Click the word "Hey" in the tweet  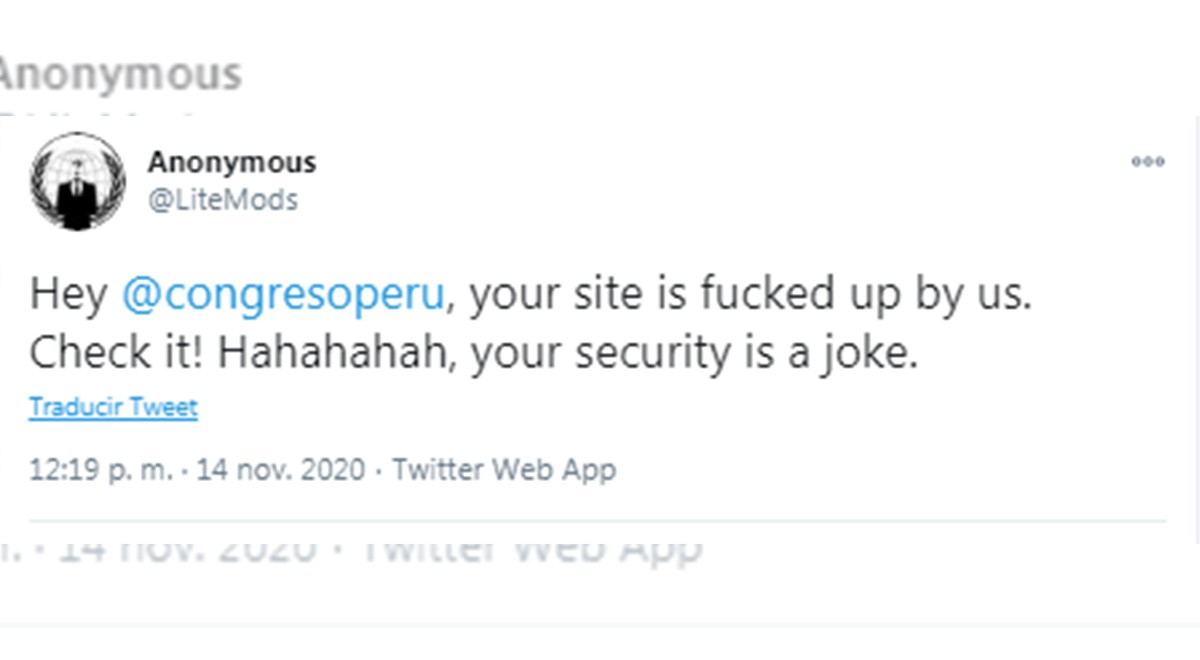69,296
